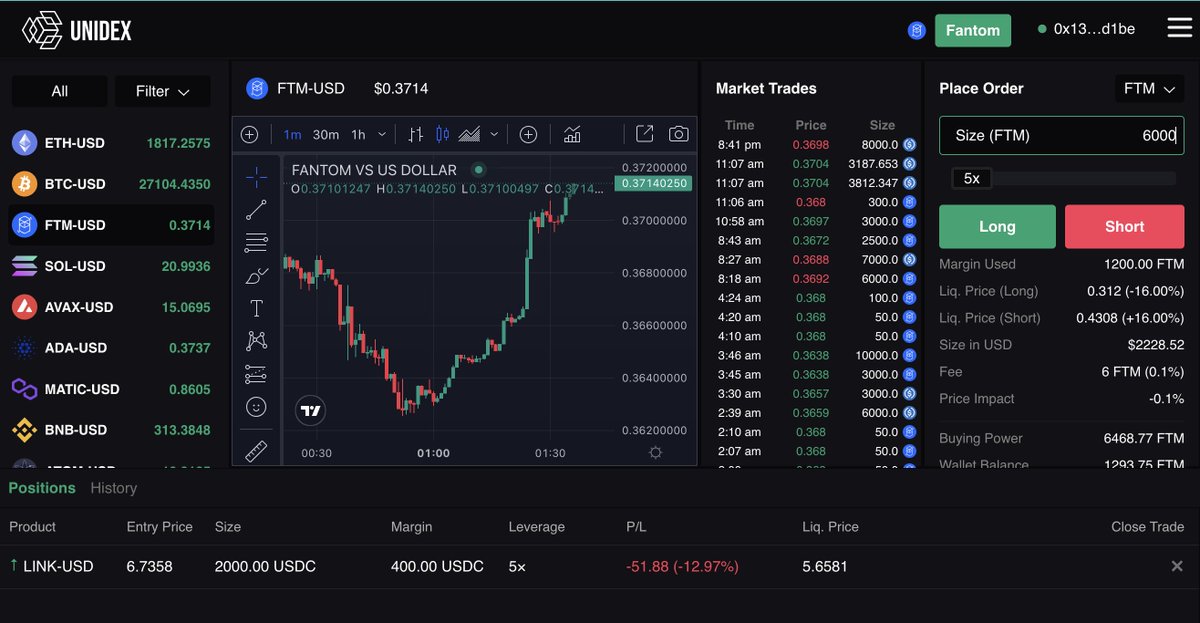Click the $0.3714 header price
This screenshot has width=1200, height=623.
(x=401, y=88)
